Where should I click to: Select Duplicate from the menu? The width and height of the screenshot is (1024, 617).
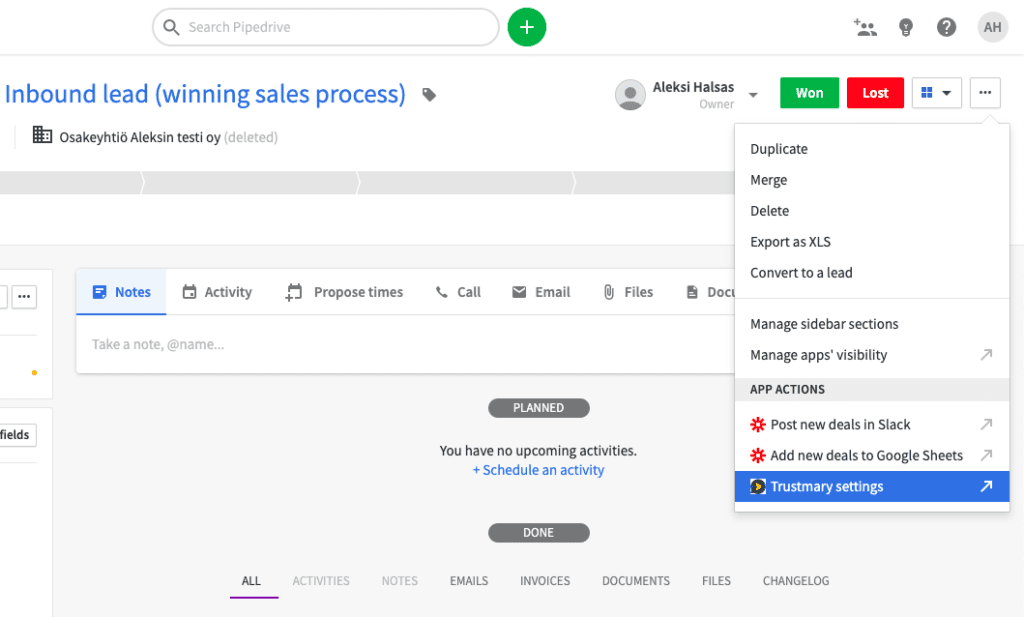[x=872, y=149]
